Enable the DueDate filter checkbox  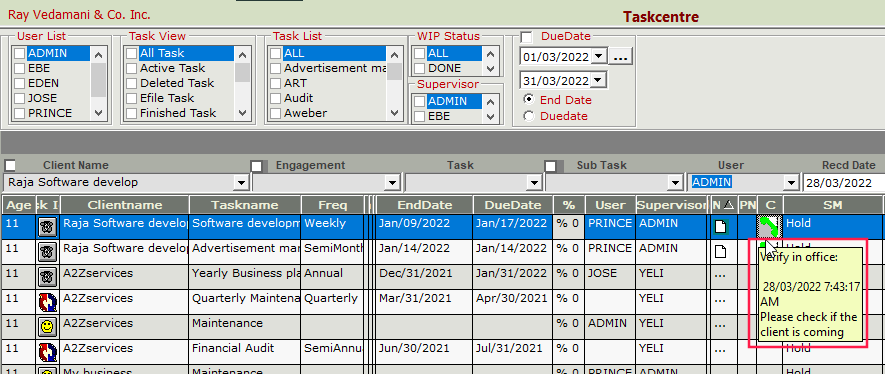(x=527, y=37)
